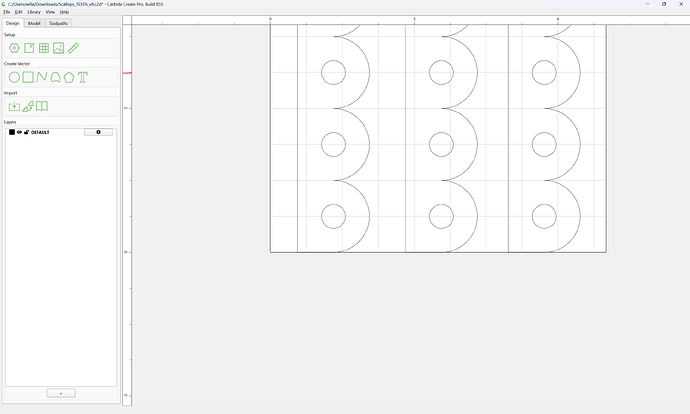
Task: Toggle visibility of DEFAULT layer
Action: pyautogui.click(x=19, y=132)
